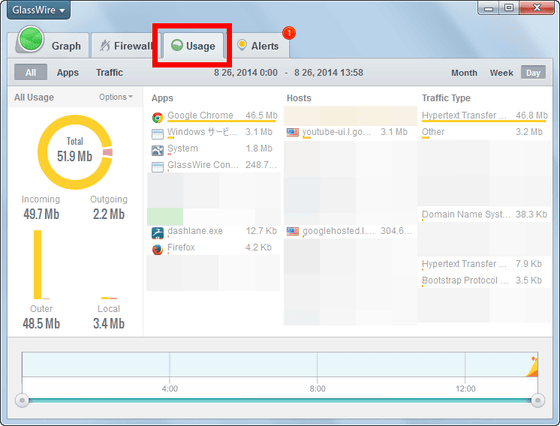The width and height of the screenshot is (560, 426).
Task: Select the Other 3.2 Mb traffic type
Action: (482, 132)
